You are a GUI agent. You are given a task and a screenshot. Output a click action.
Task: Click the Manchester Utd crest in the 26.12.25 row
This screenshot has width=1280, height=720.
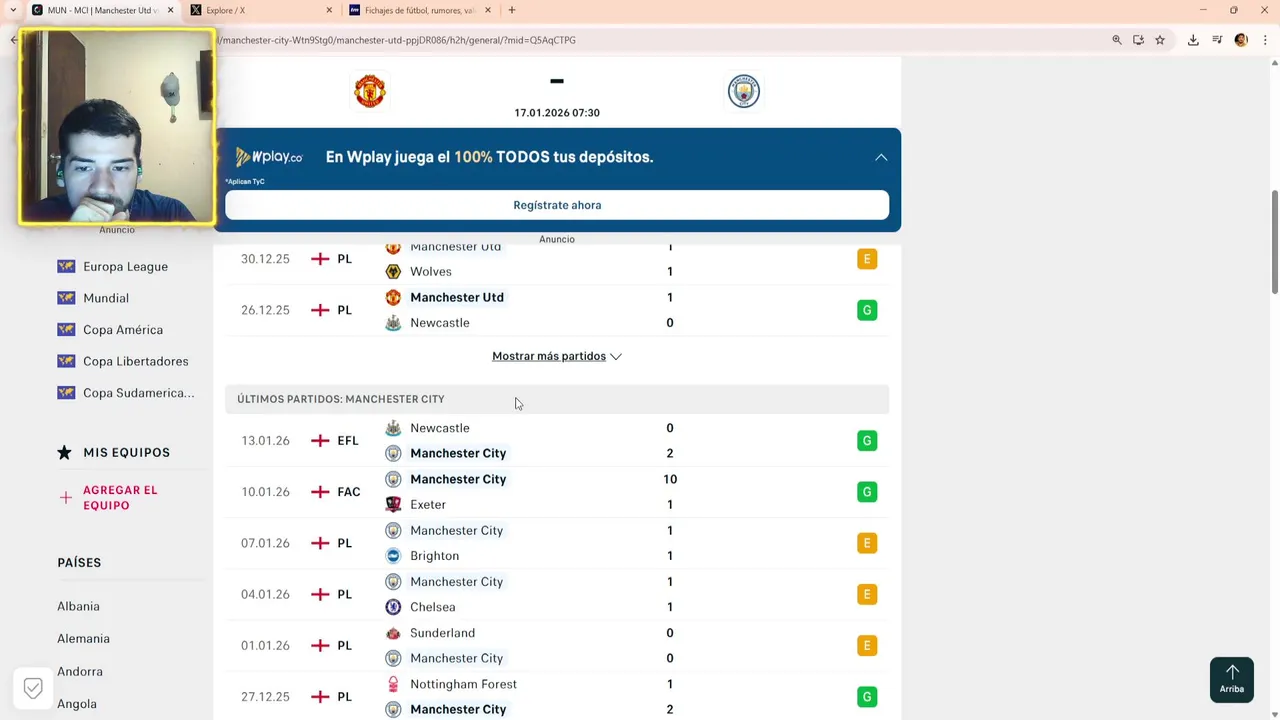pos(393,298)
